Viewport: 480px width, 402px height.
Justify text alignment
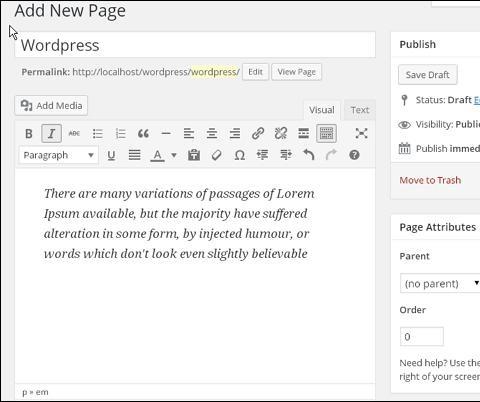point(134,155)
